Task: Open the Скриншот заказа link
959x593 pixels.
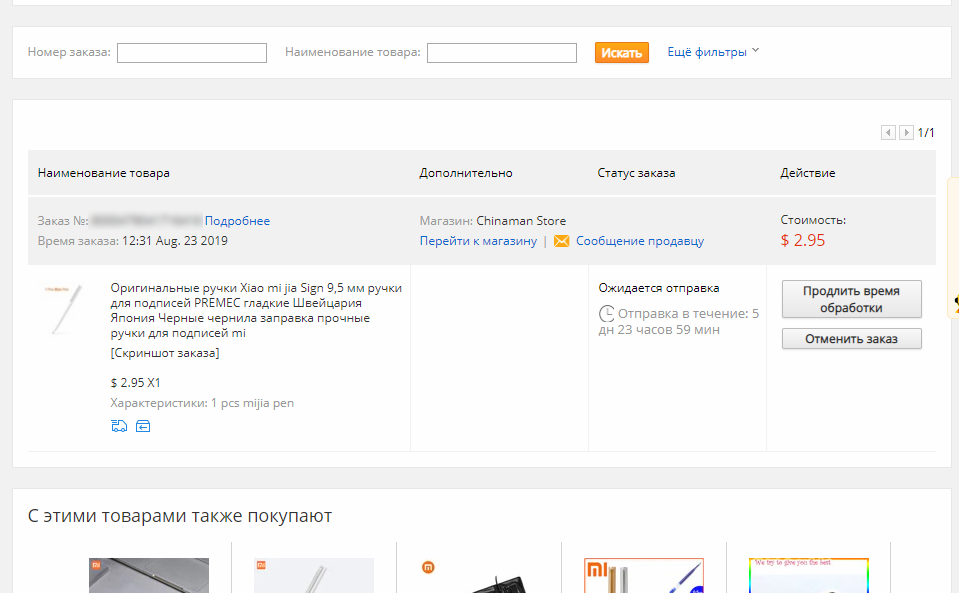Action: (x=165, y=353)
